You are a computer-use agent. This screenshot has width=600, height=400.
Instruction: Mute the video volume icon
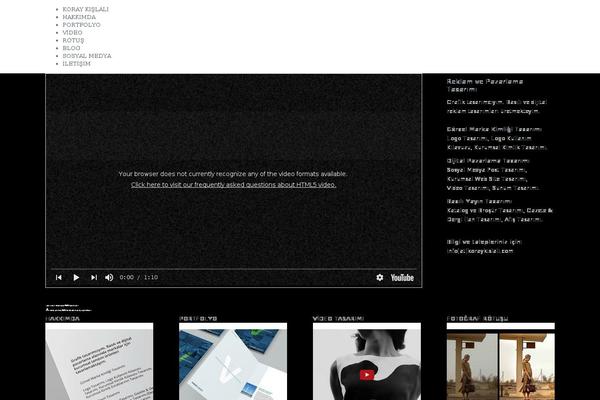[109, 277]
